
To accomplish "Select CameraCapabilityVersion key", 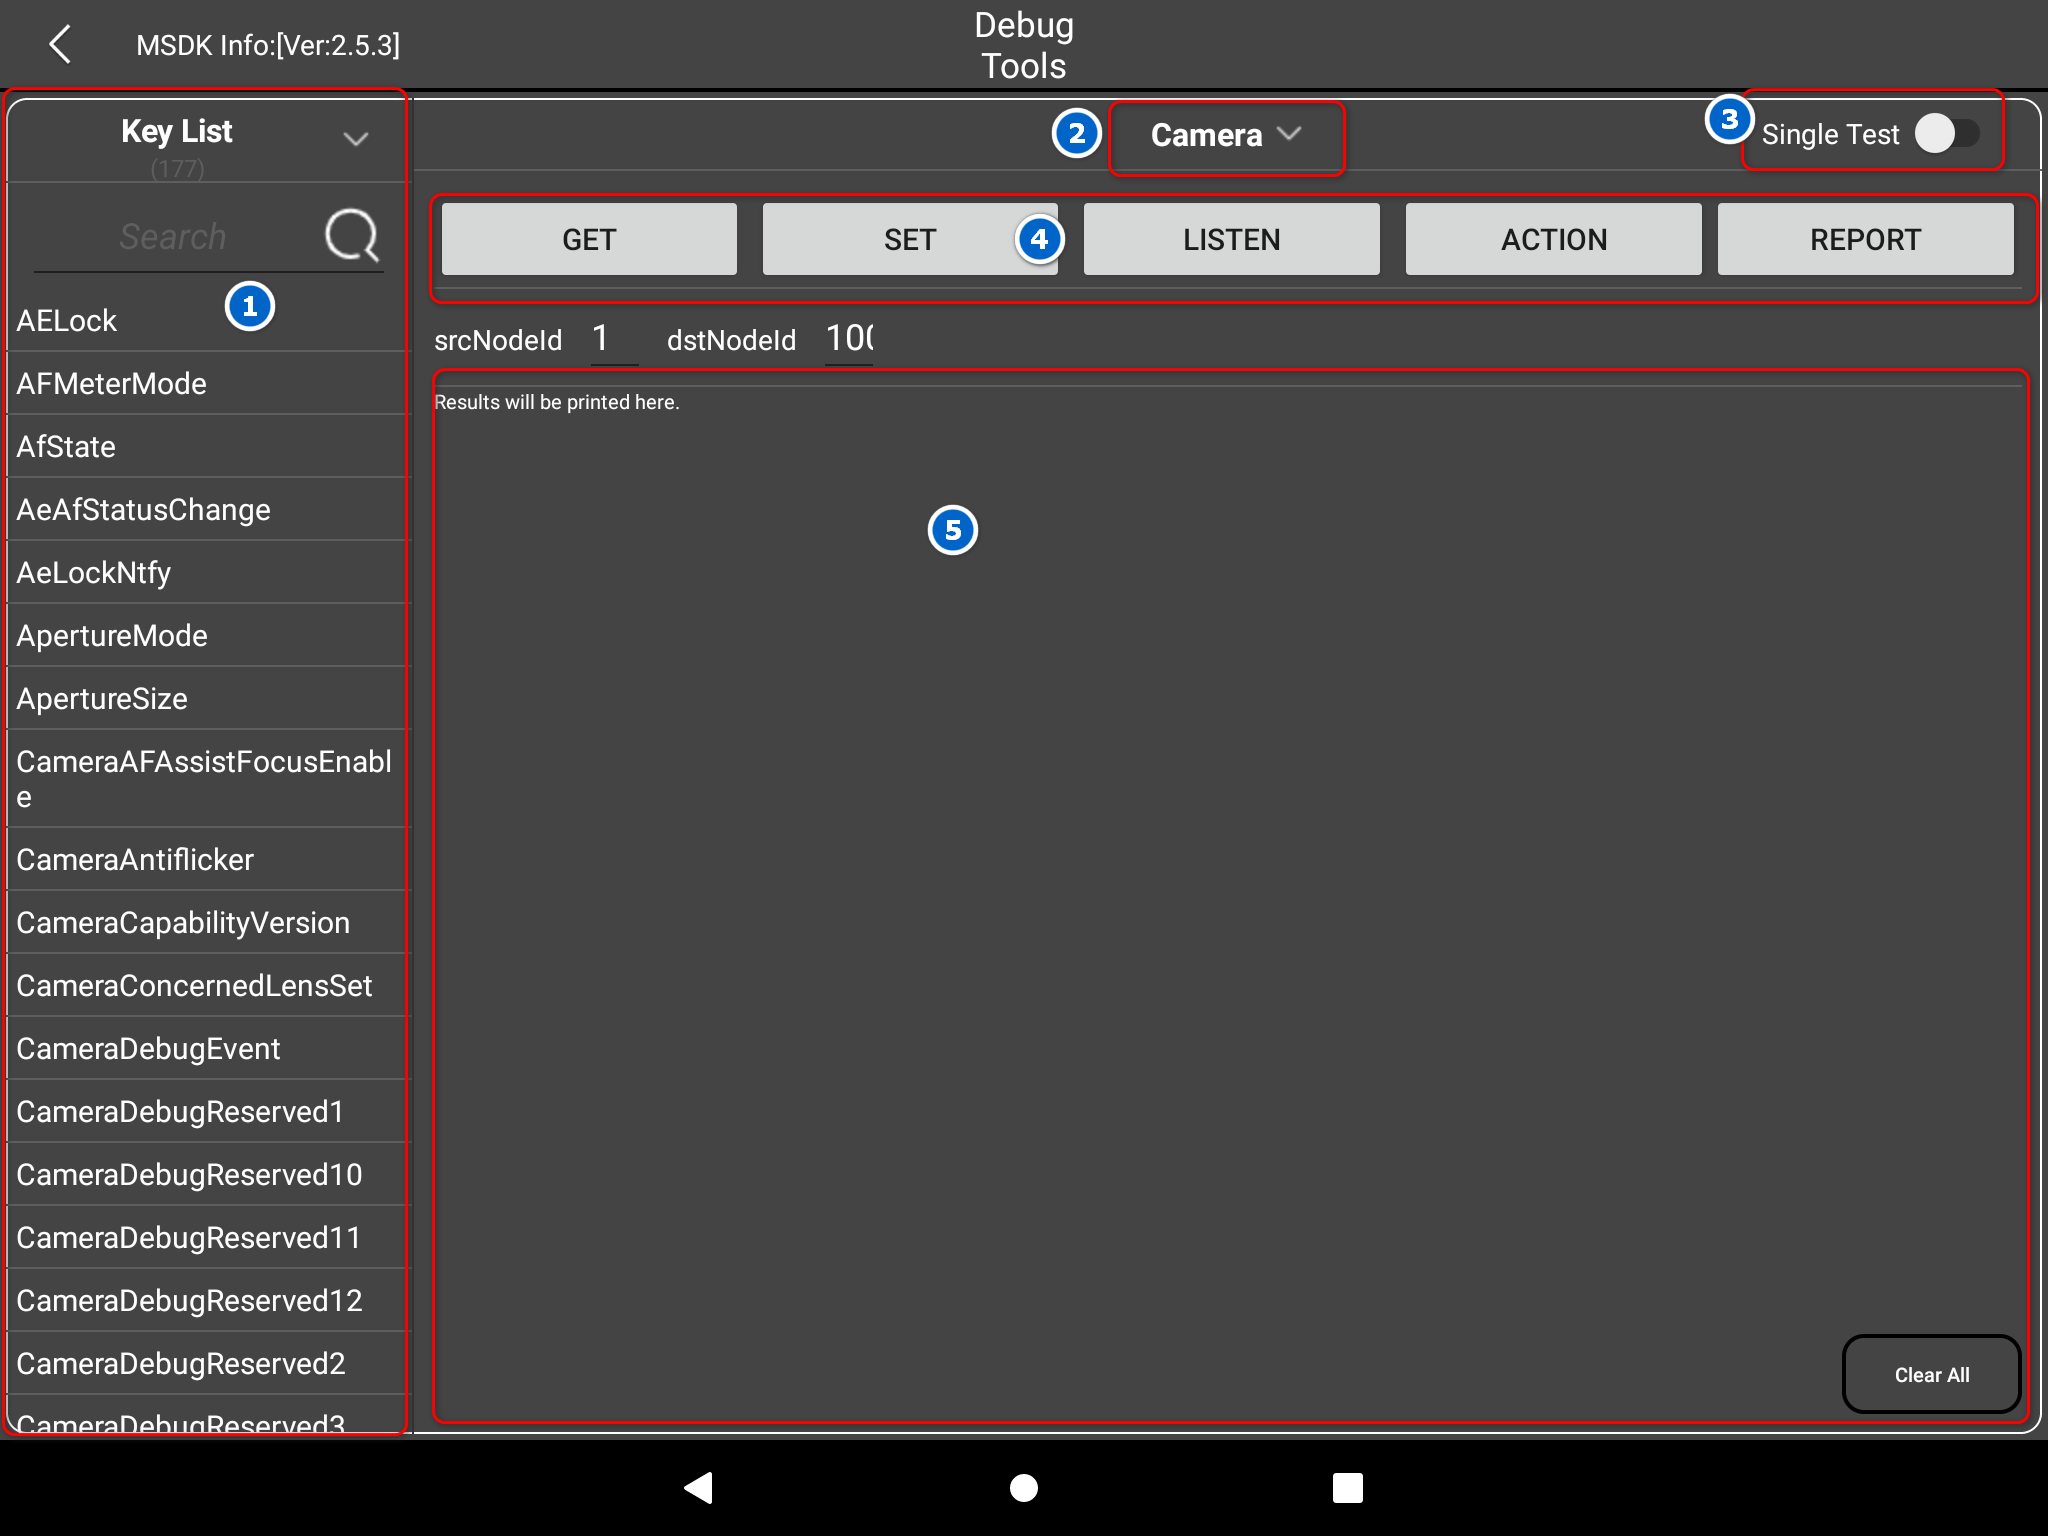I will [x=207, y=922].
